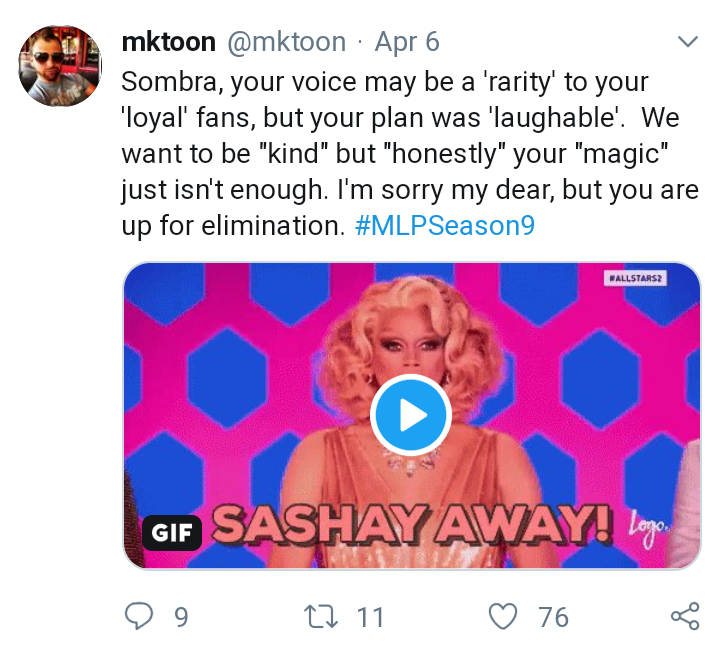The height and width of the screenshot is (660, 720).
Task: Click the reply count 9
Action: [181, 617]
